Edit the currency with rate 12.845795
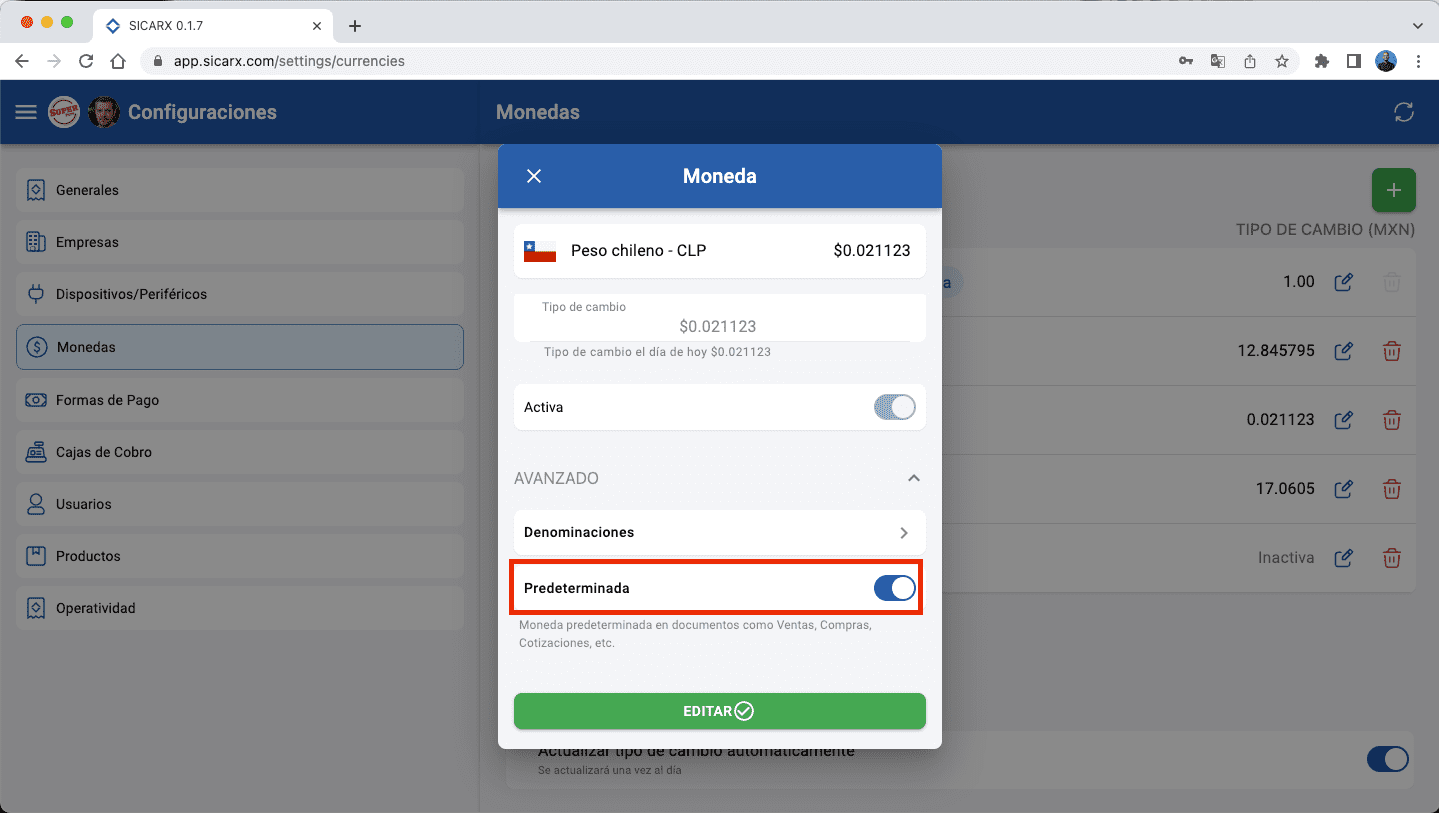The width and height of the screenshot is (1439, 813). (1343, 351)
